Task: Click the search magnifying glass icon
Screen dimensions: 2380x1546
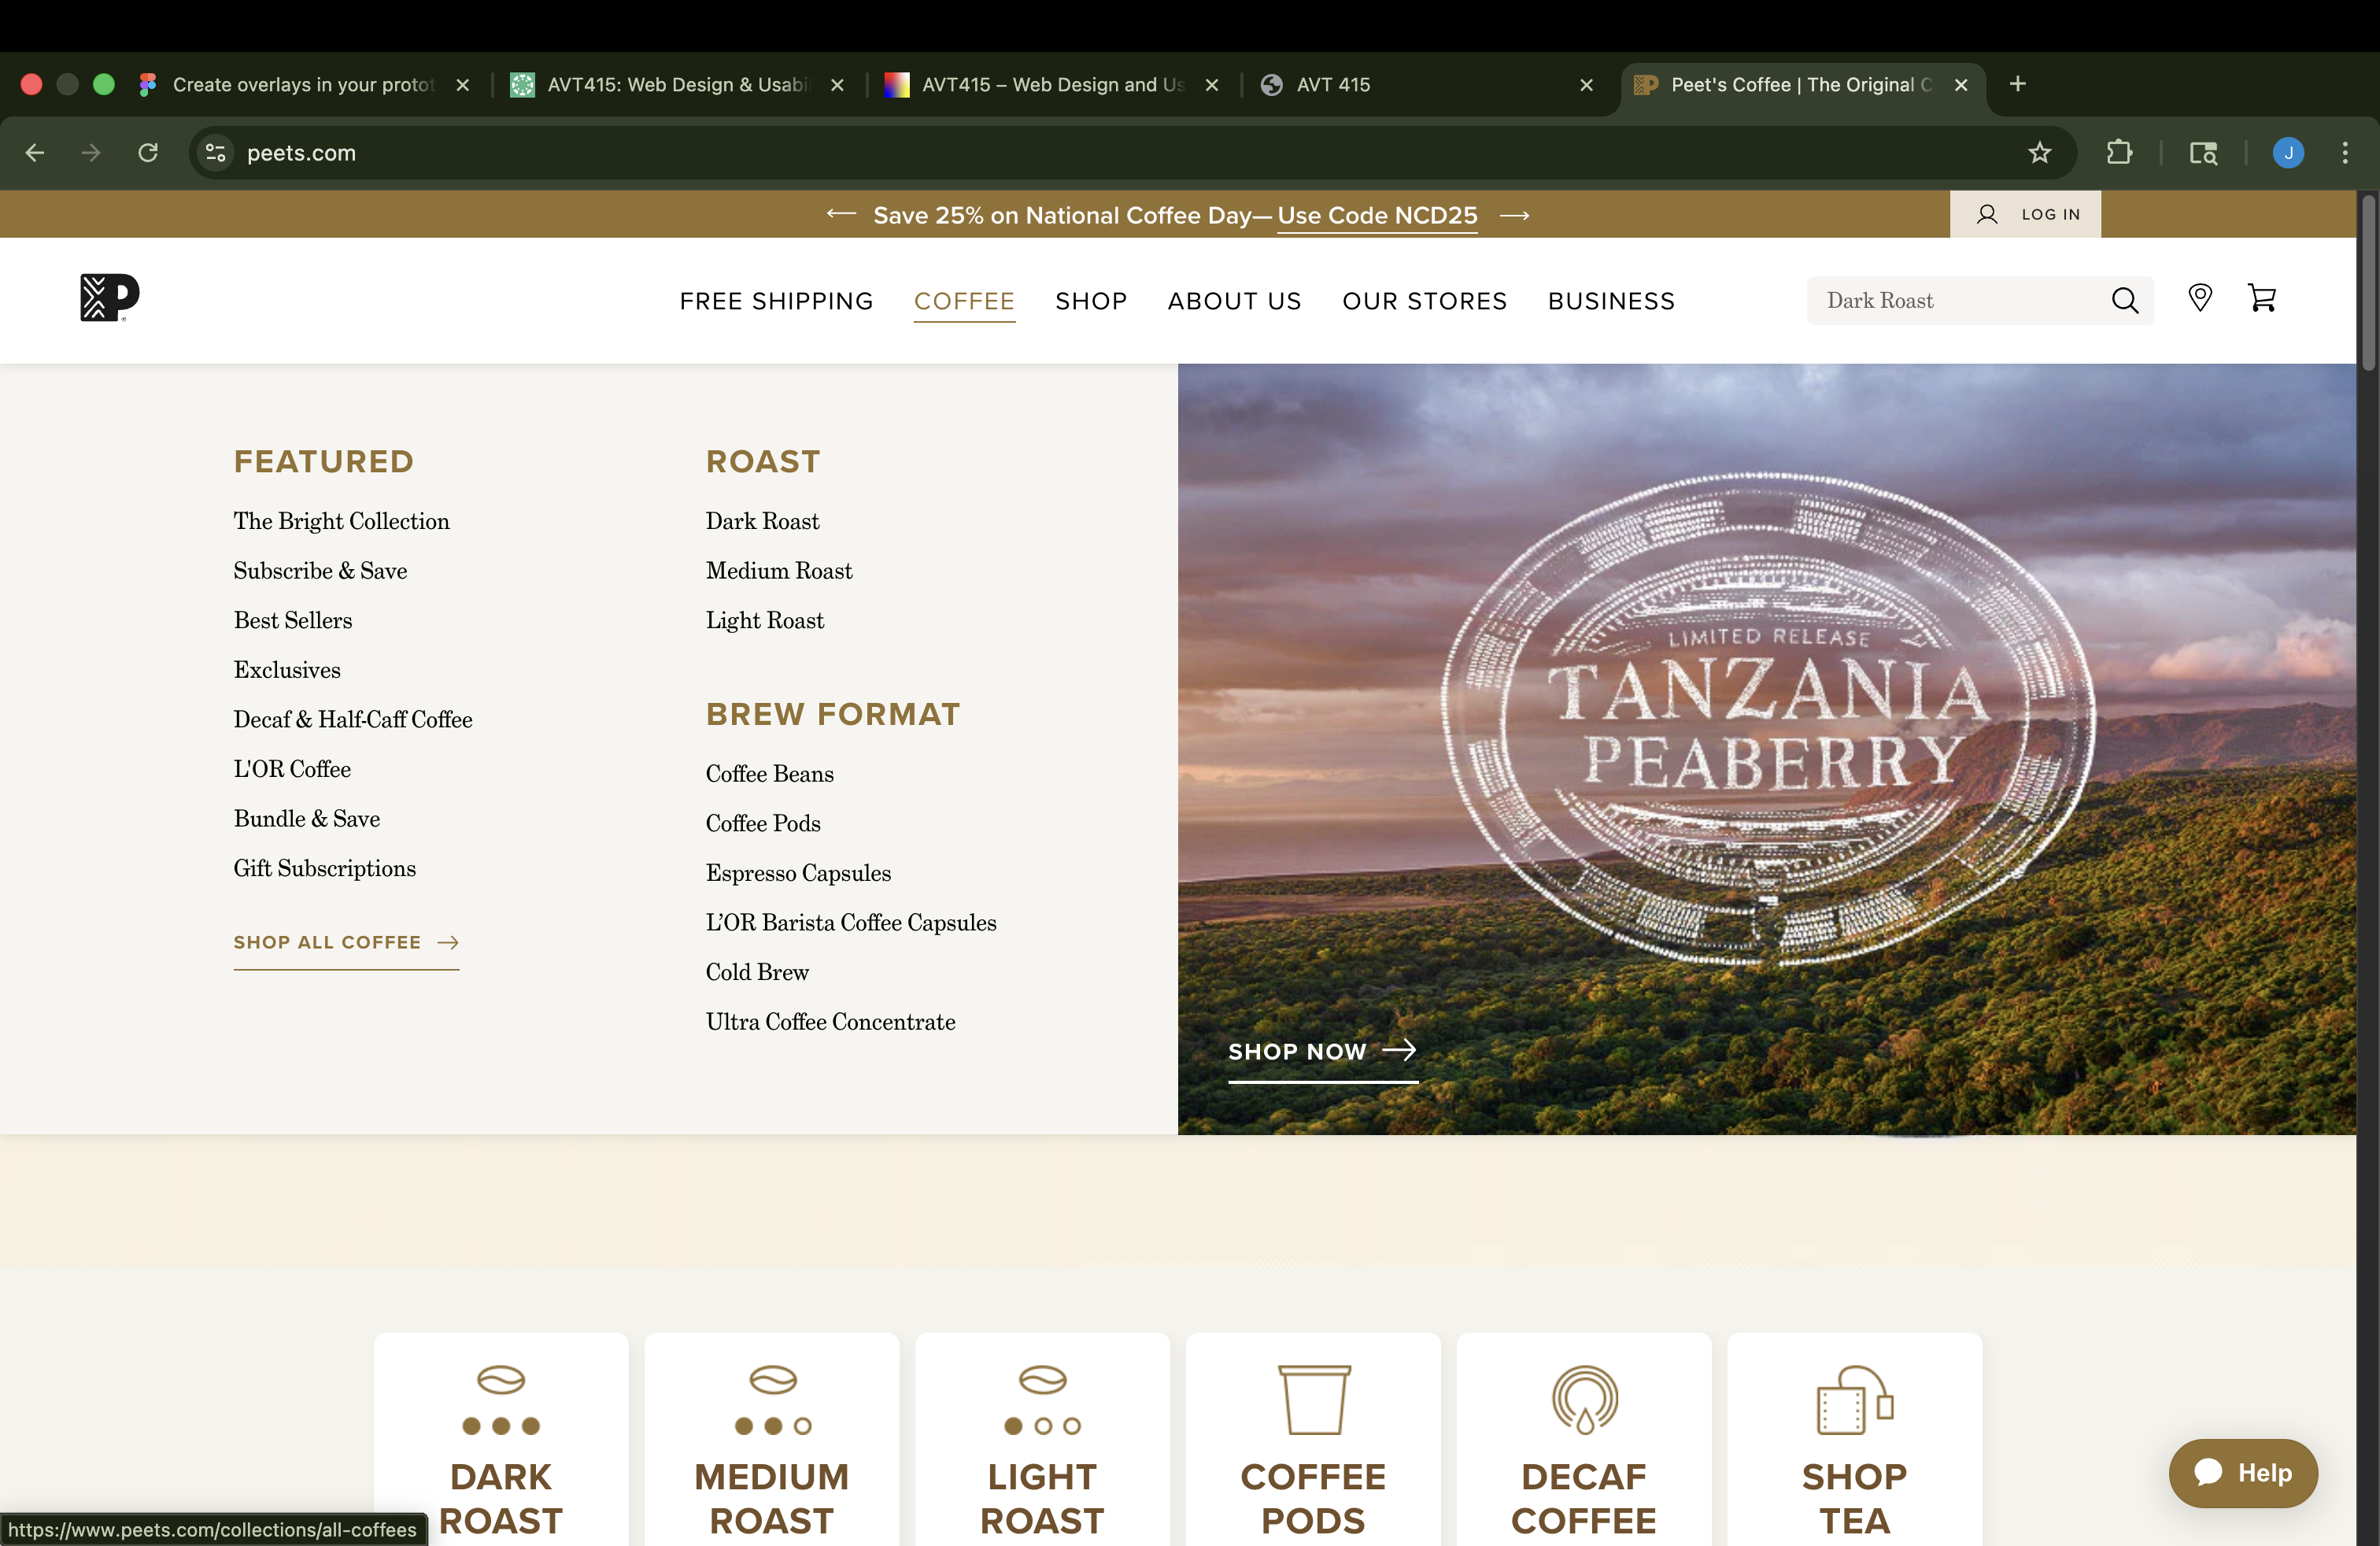Action: [2124, 300]
